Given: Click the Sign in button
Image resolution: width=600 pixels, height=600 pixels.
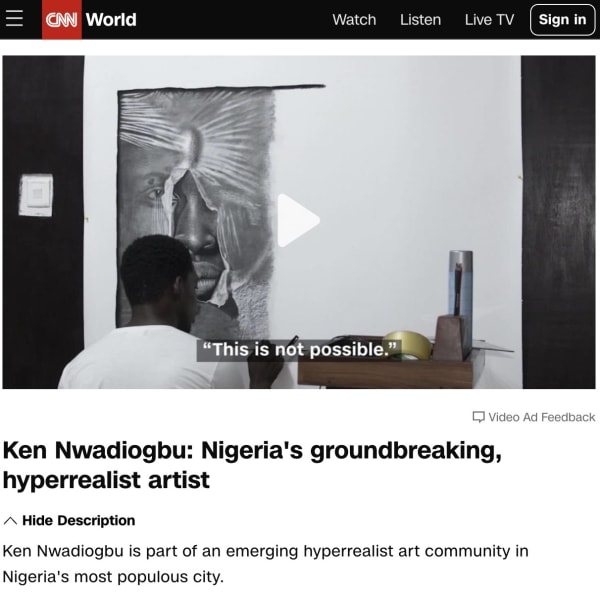Looking at the screenshot, I should [562, 20].
